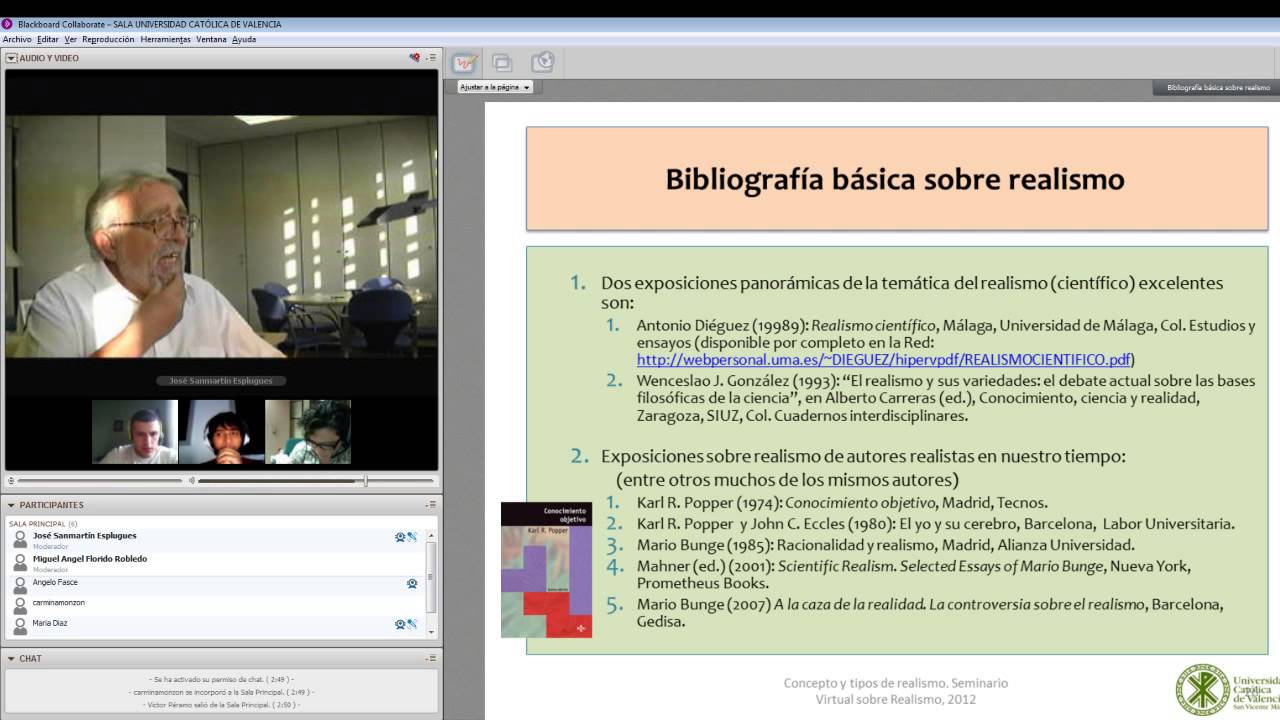Switch to application sharing mode
The height and width of the screenshot is (720, 1280).
503,63
